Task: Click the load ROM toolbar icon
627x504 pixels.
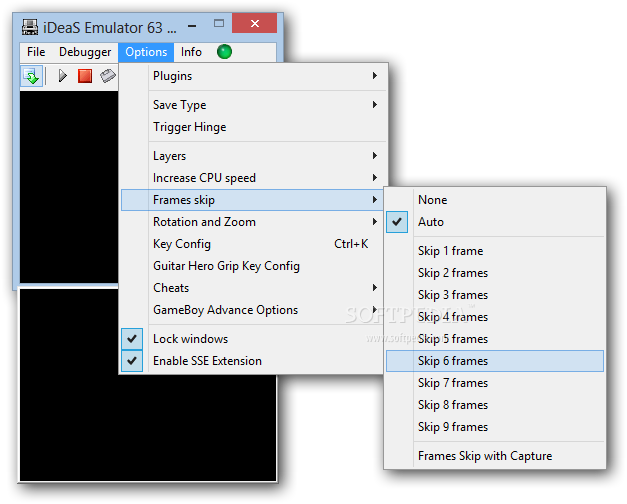Action: (31, 76)
